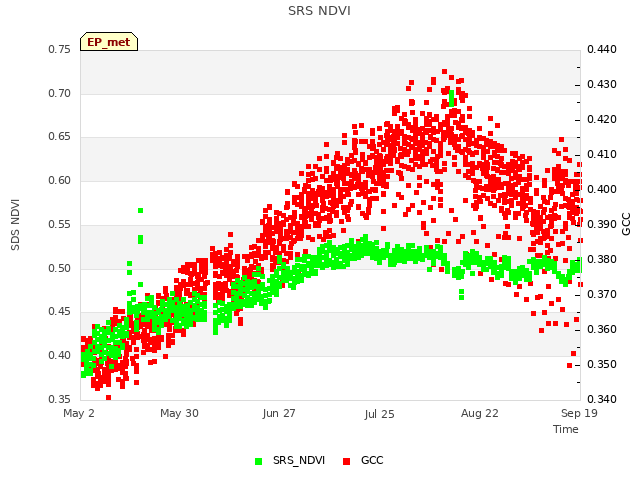This screenshot has height=480, width=640.
Task: Click the 0.370 right axis value
Action: pos(602,295)
